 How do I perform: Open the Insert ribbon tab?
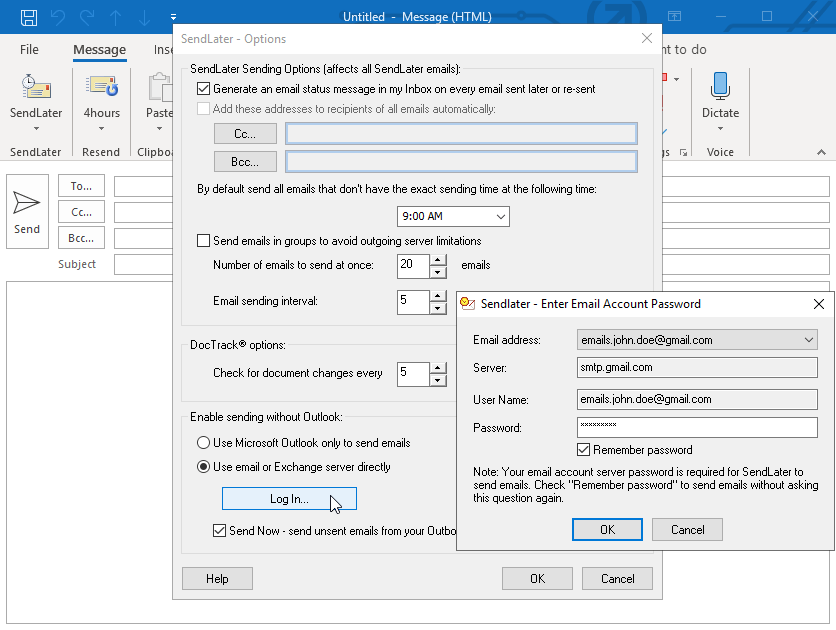click(x=163, y=50)
